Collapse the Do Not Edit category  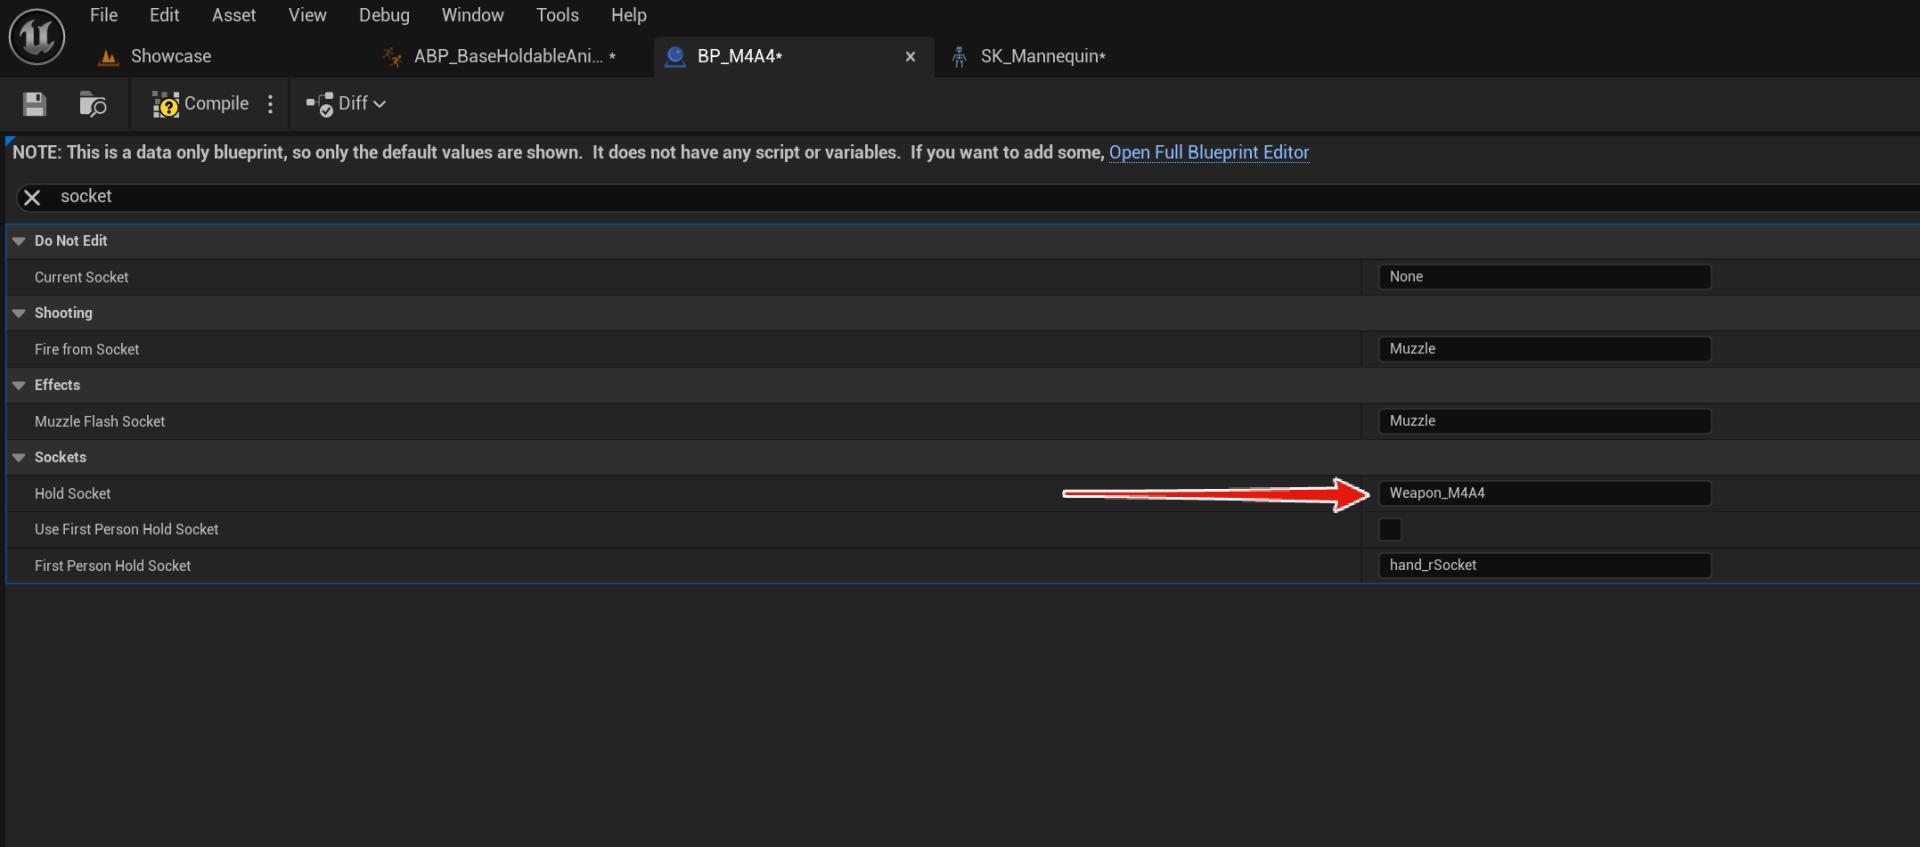18,241
